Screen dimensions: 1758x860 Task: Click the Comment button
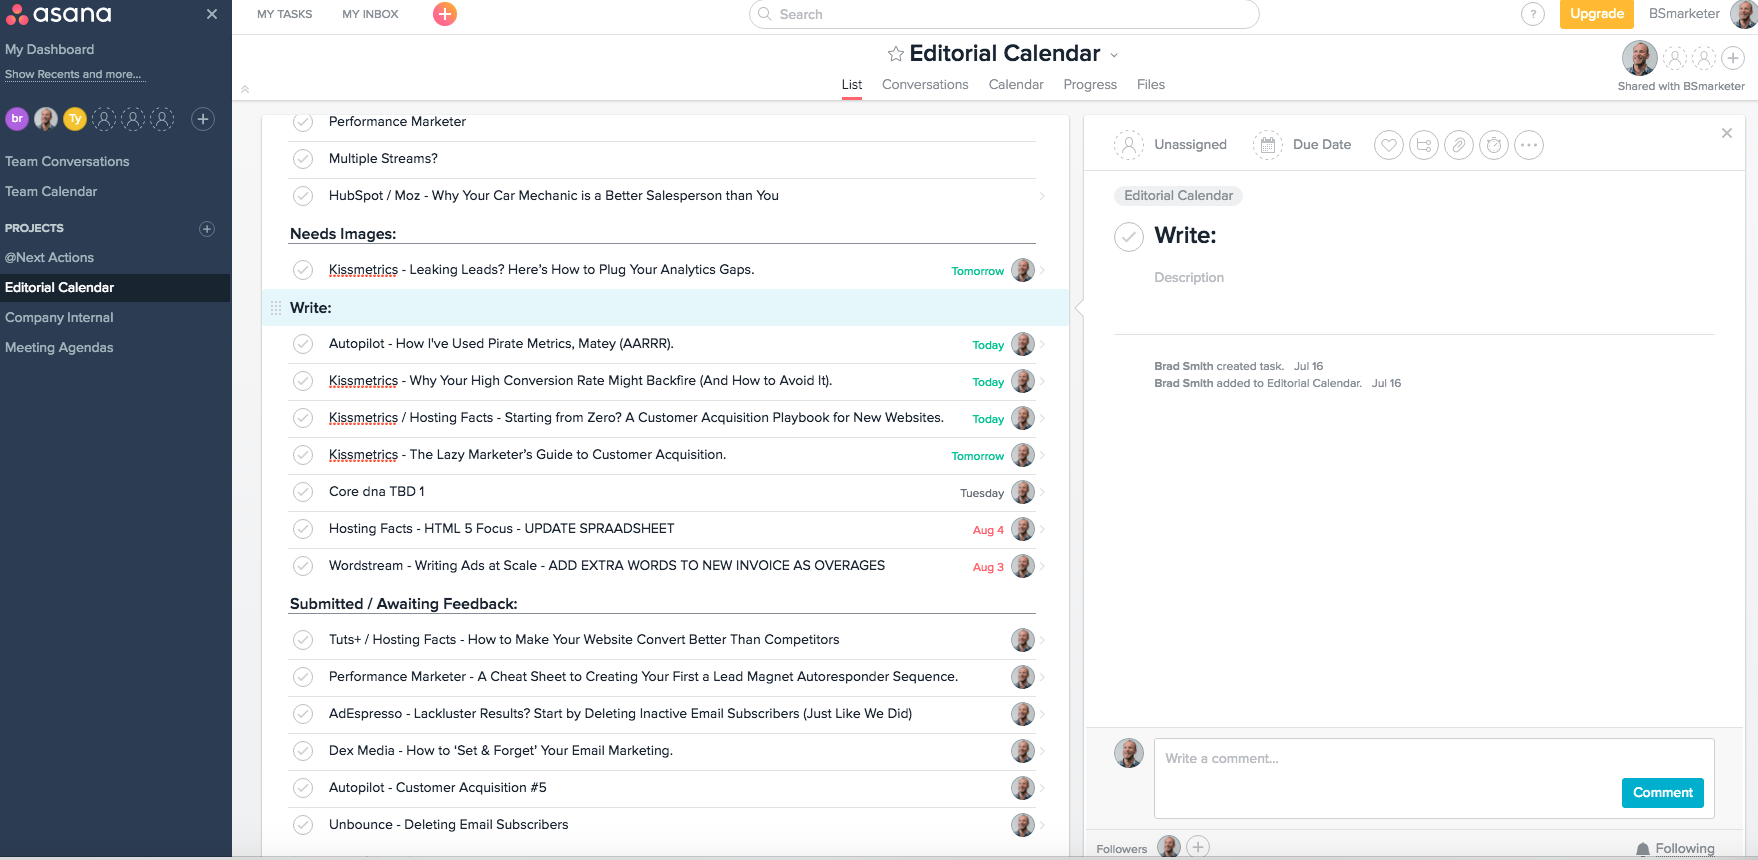(x=1663, y=793)
